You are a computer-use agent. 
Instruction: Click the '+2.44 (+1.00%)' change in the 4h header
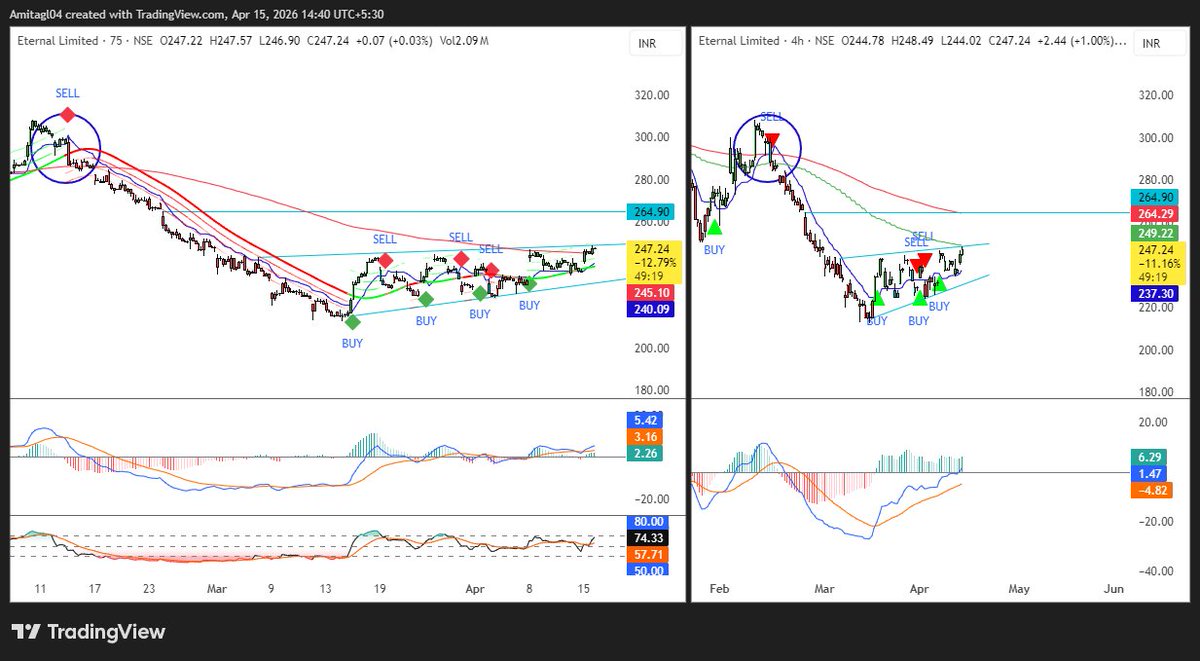coord(1079,41)
